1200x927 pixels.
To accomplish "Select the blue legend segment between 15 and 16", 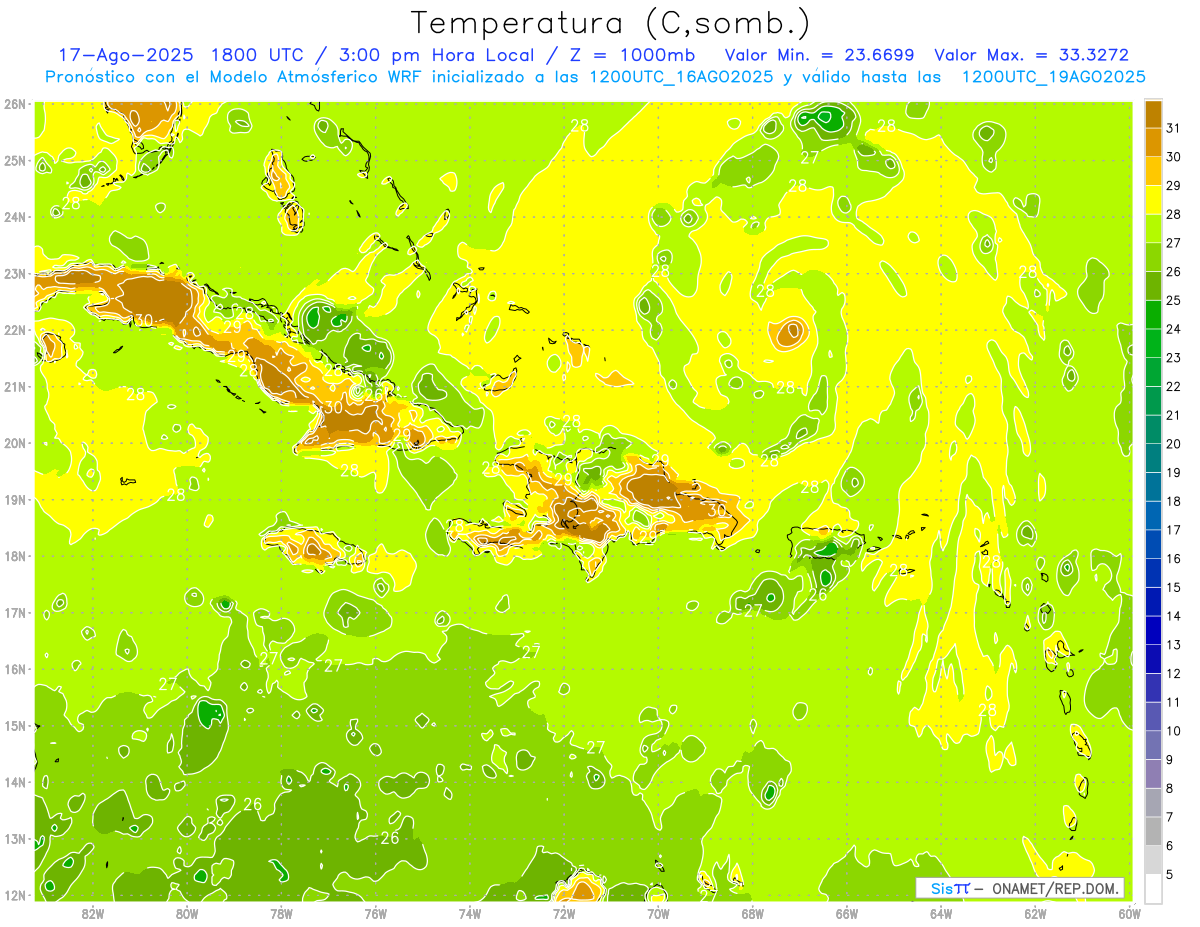I will [x=1153, y=572].
